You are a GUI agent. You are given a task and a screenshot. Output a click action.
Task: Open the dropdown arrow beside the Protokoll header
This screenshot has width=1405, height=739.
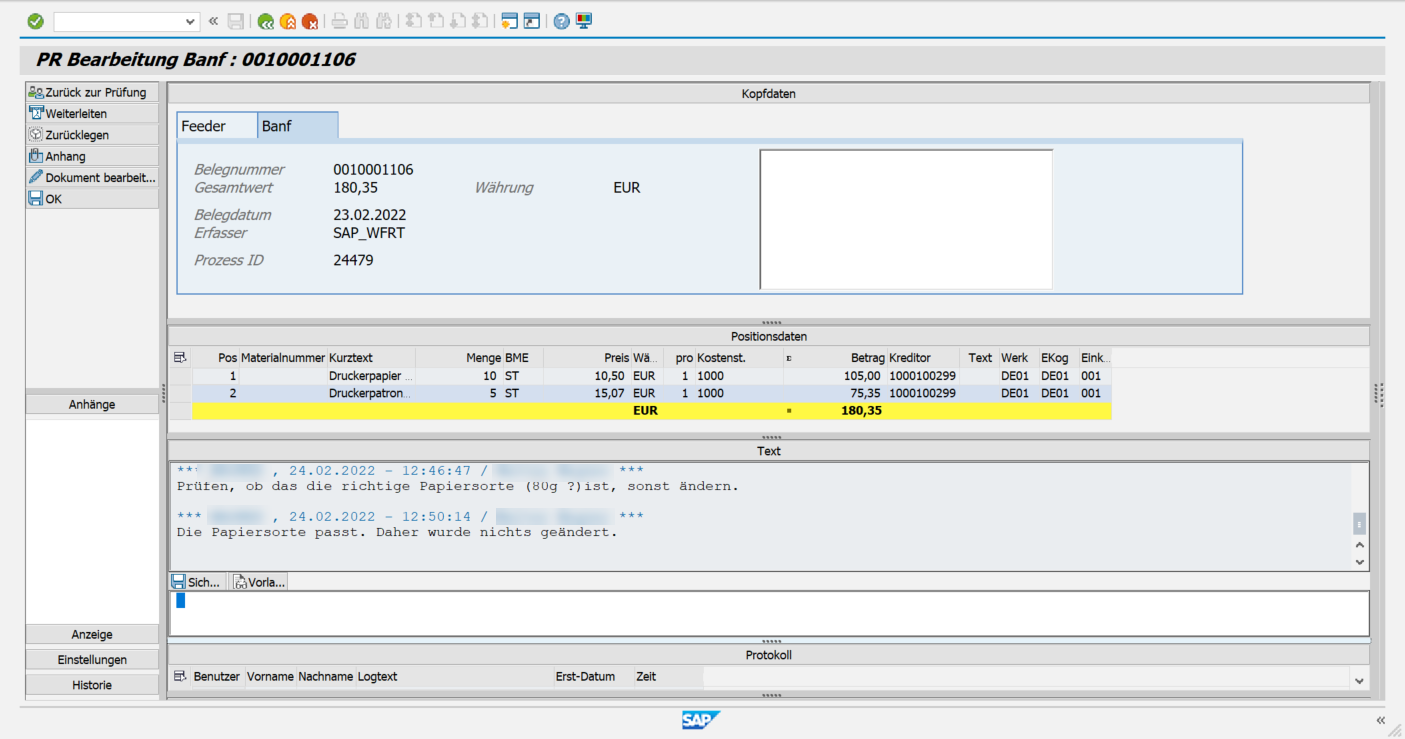tap(1359, 679)
